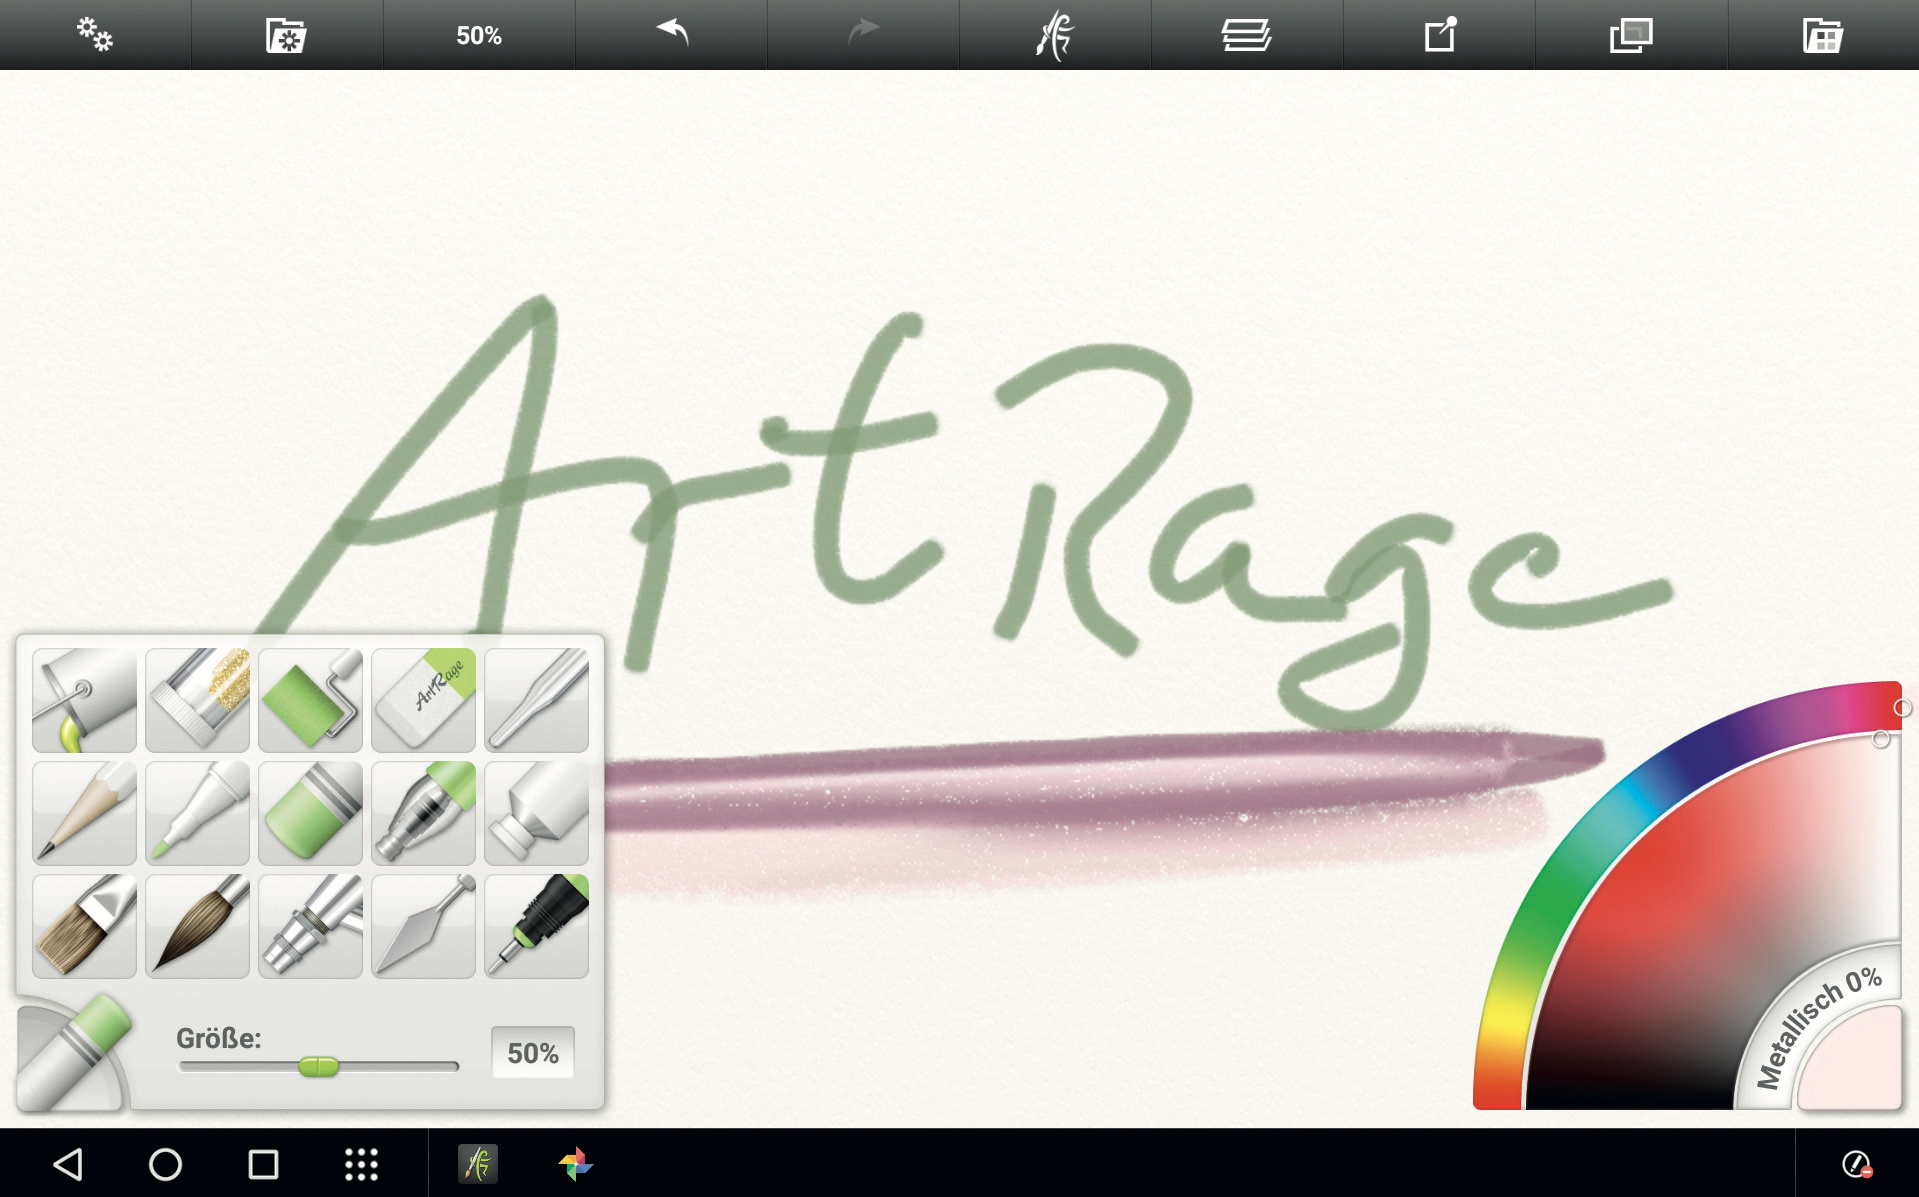Open the layers panel

click(x=1246, y=35)
